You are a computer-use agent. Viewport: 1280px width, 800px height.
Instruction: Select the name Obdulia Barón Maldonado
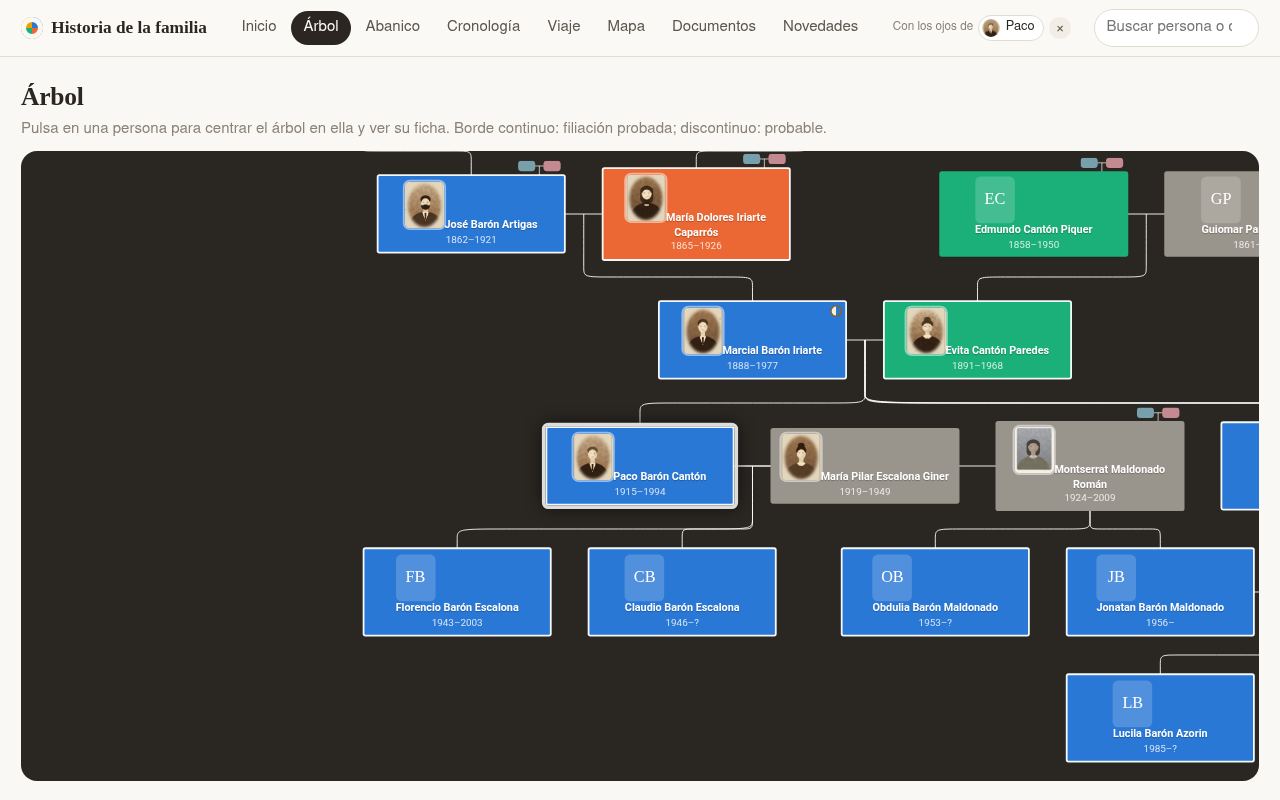pyautogui.click(x=935, y=607)
